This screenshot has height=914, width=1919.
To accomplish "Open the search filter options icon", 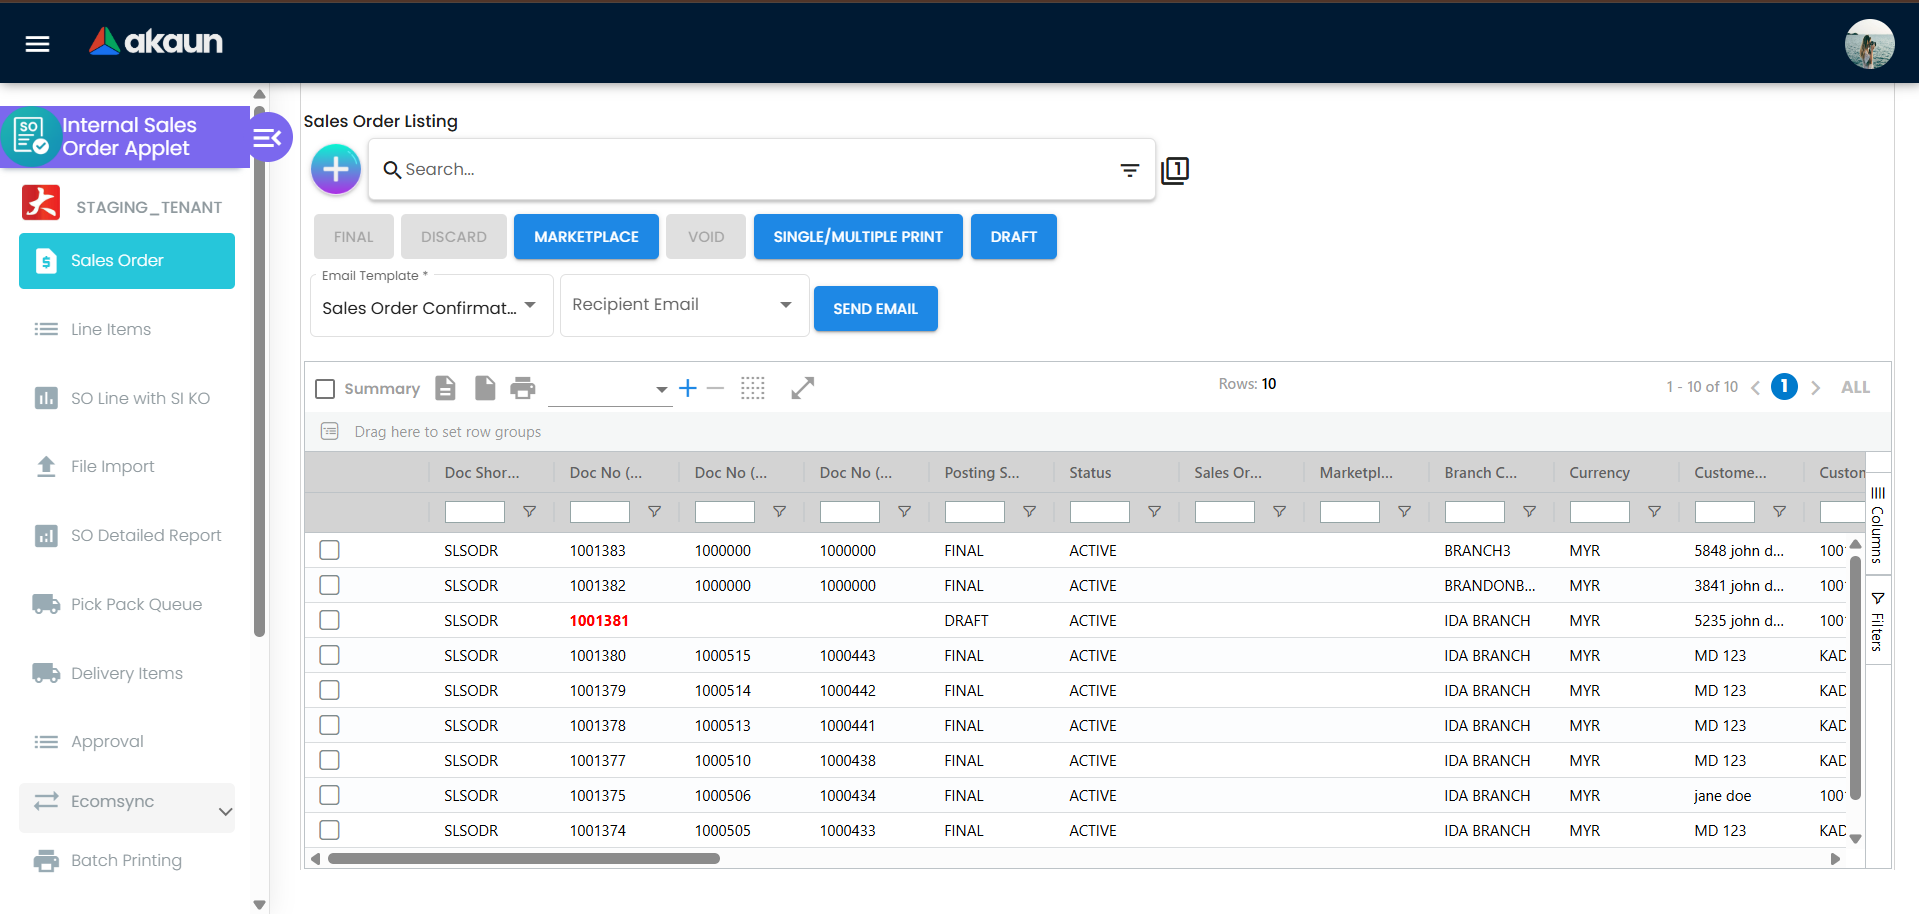I will [1129, 170].
